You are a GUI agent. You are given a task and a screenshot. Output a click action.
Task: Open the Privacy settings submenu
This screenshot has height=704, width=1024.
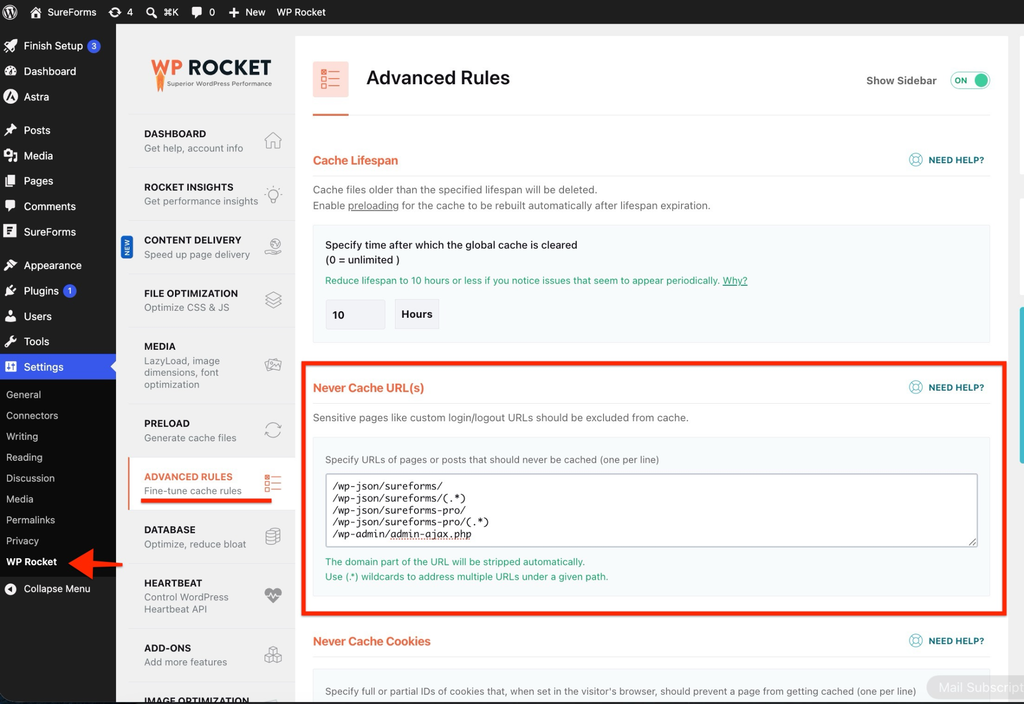(22, 541)
